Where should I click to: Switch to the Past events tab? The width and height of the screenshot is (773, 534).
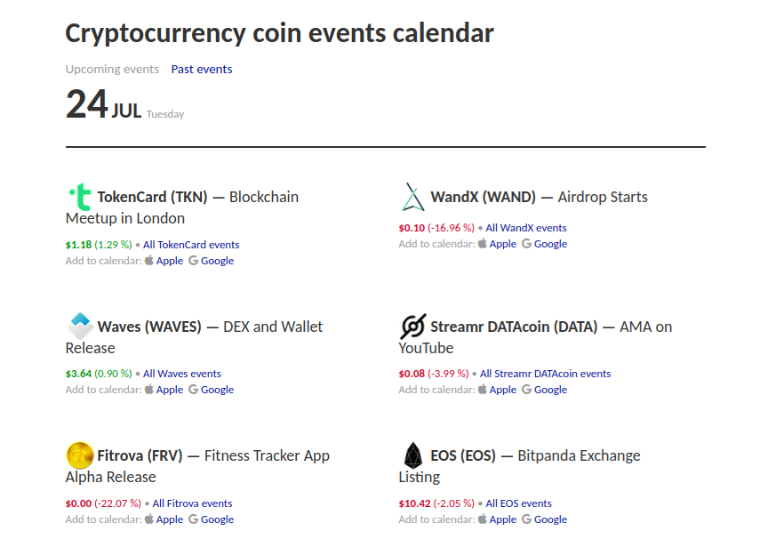coord(201,69)
